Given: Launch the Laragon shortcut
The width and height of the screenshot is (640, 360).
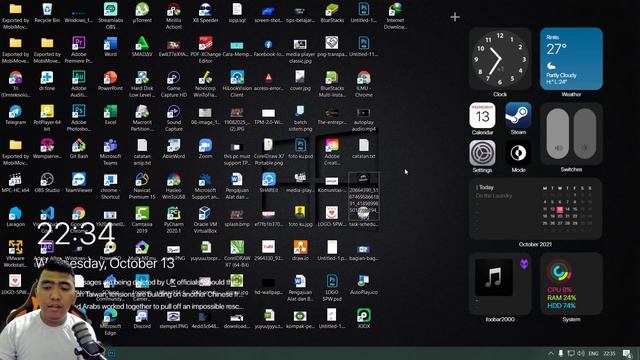Looking at the screenshot, I should pyautogui.click(x=16, y=216).
